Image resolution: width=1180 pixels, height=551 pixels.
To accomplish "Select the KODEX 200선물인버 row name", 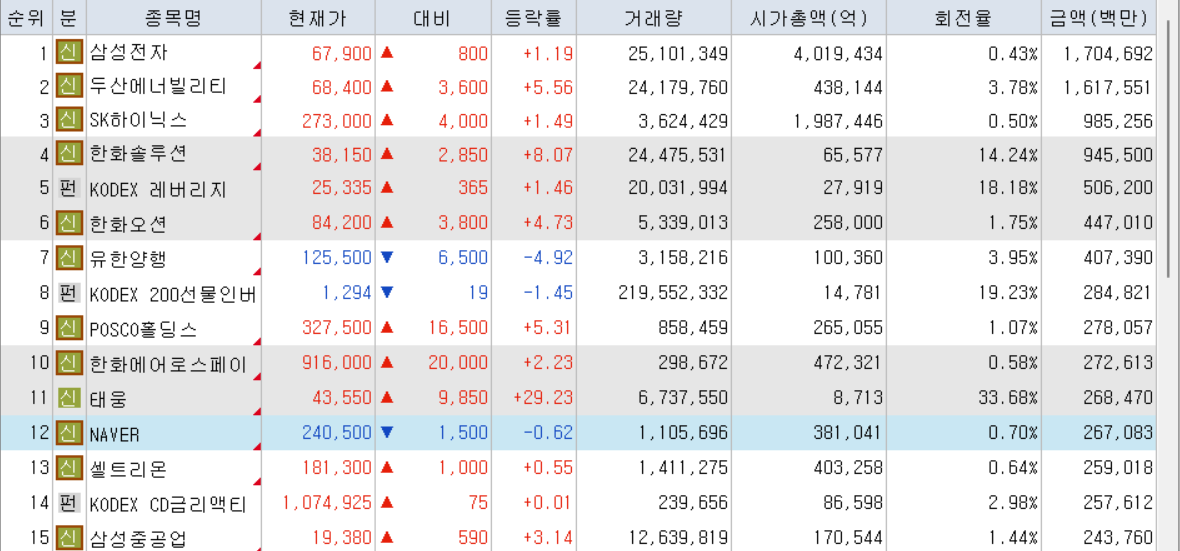I will pyautogui.click(x=174, y=294).
